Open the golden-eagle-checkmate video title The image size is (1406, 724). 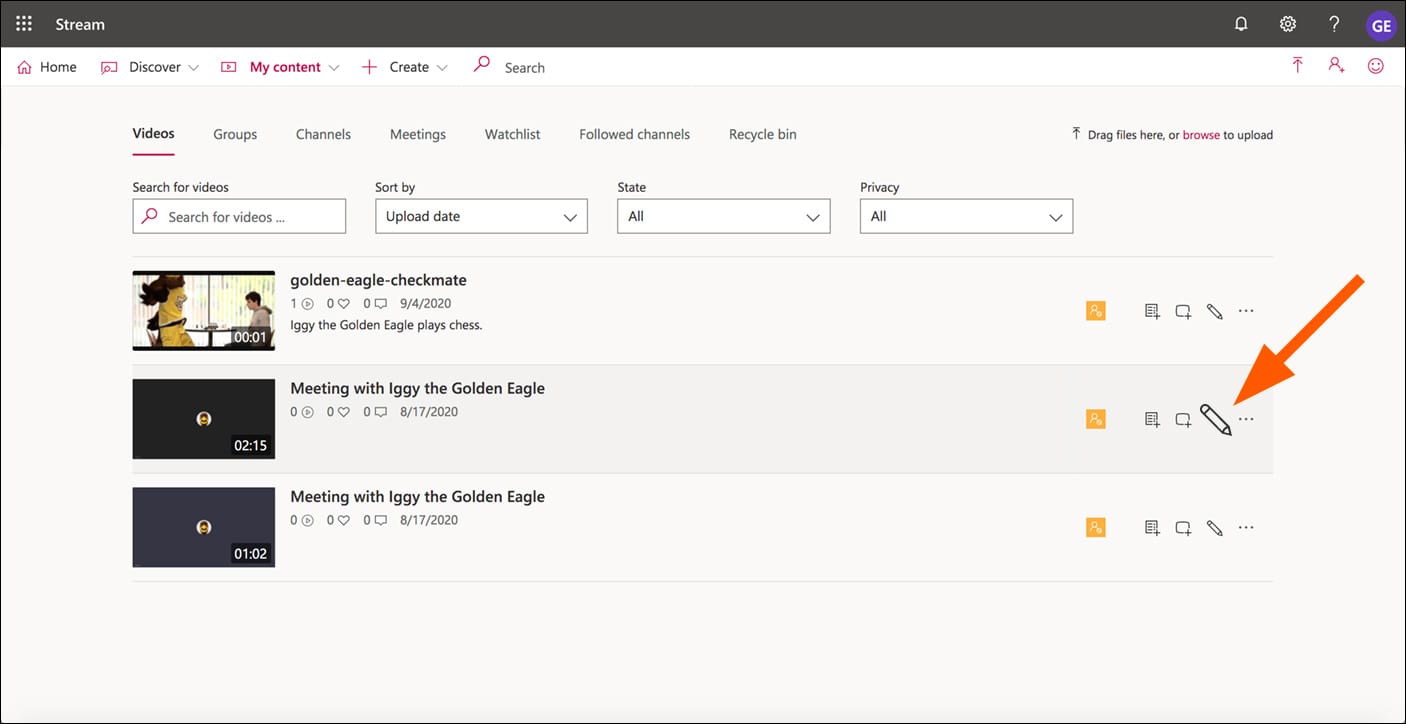coord(378,280)
